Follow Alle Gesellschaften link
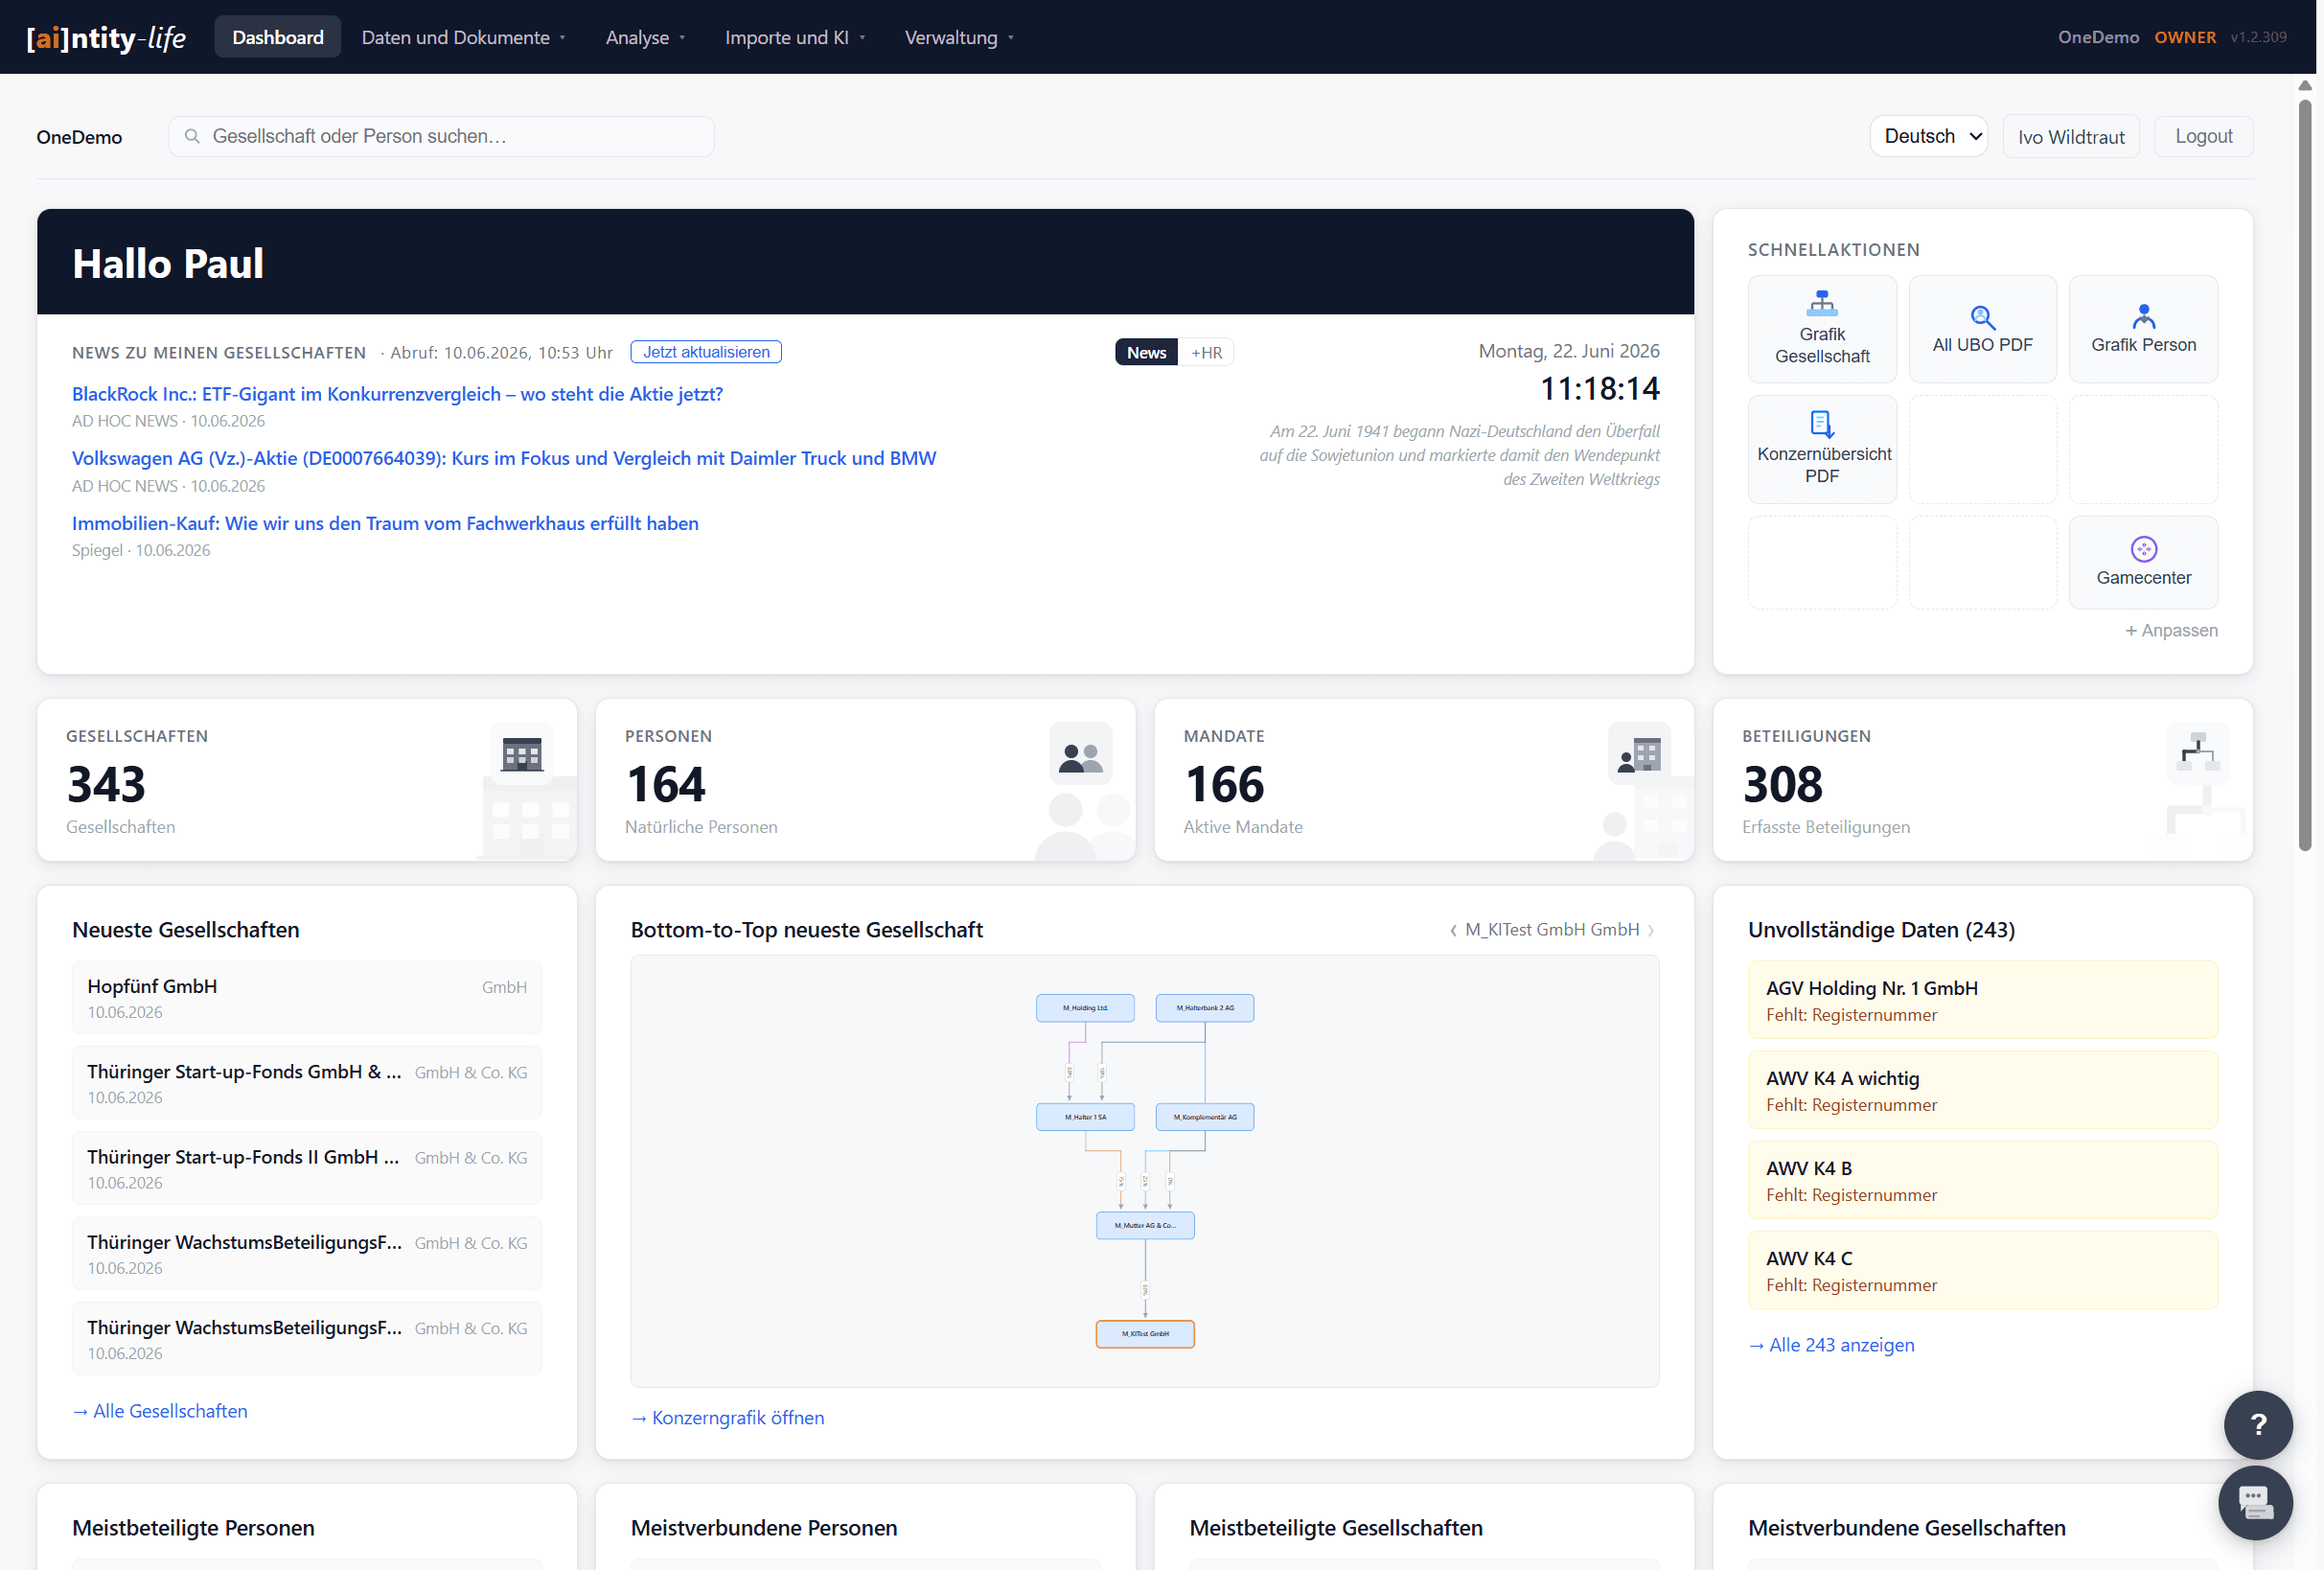 160,1411
